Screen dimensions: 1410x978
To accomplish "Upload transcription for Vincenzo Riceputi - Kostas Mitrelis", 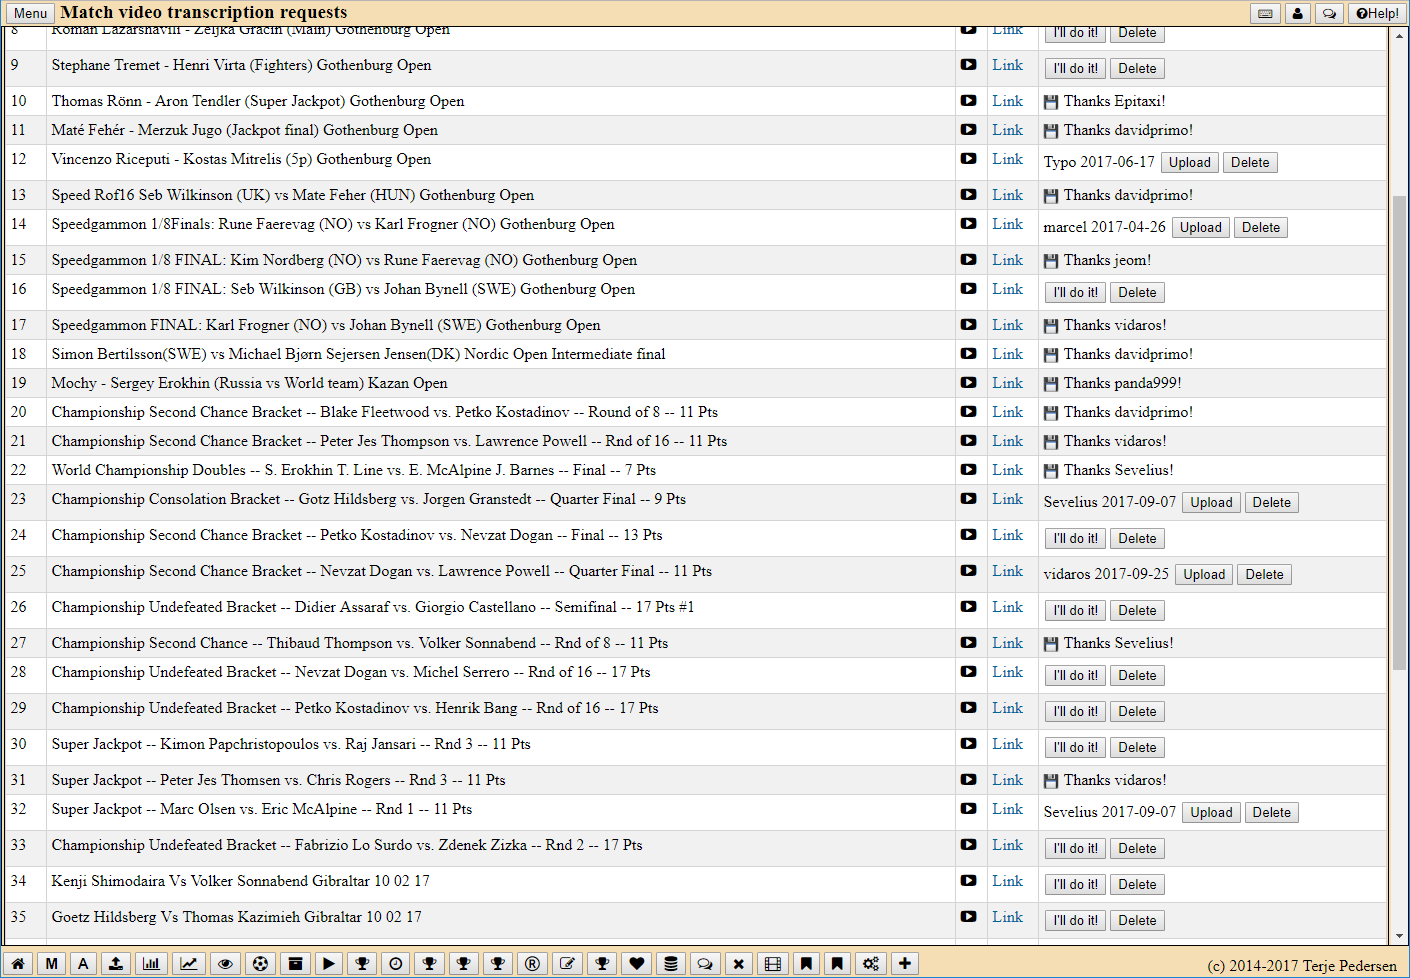I will 1190,163.
